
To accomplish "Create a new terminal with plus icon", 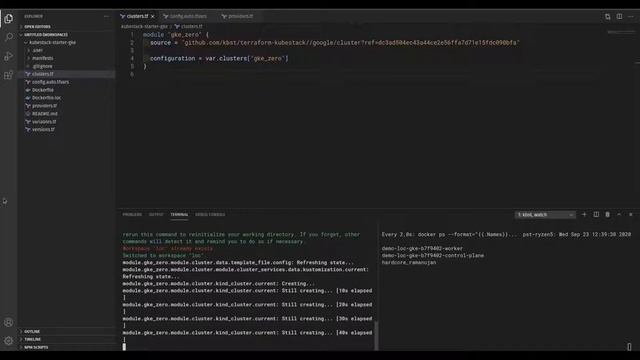I will tap(584, 214).
